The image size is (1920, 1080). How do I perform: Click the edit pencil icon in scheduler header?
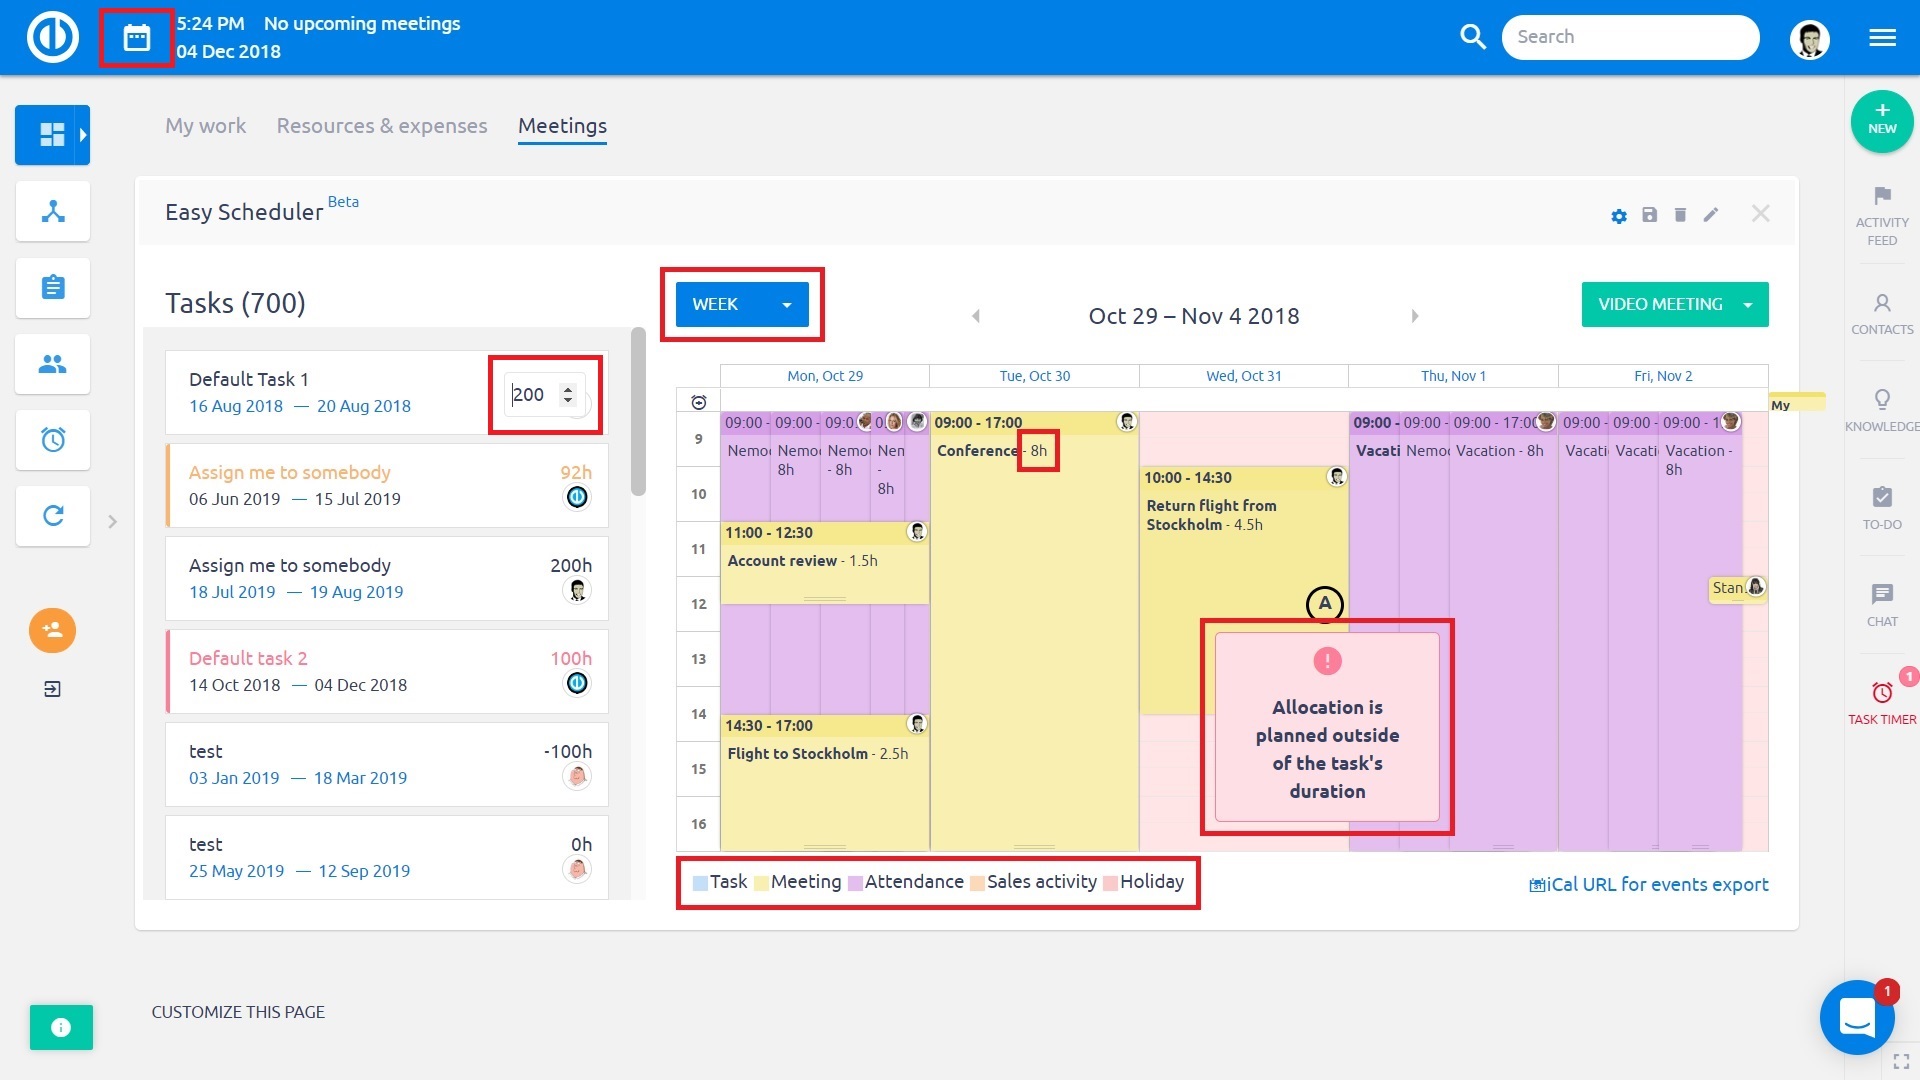1711,215
